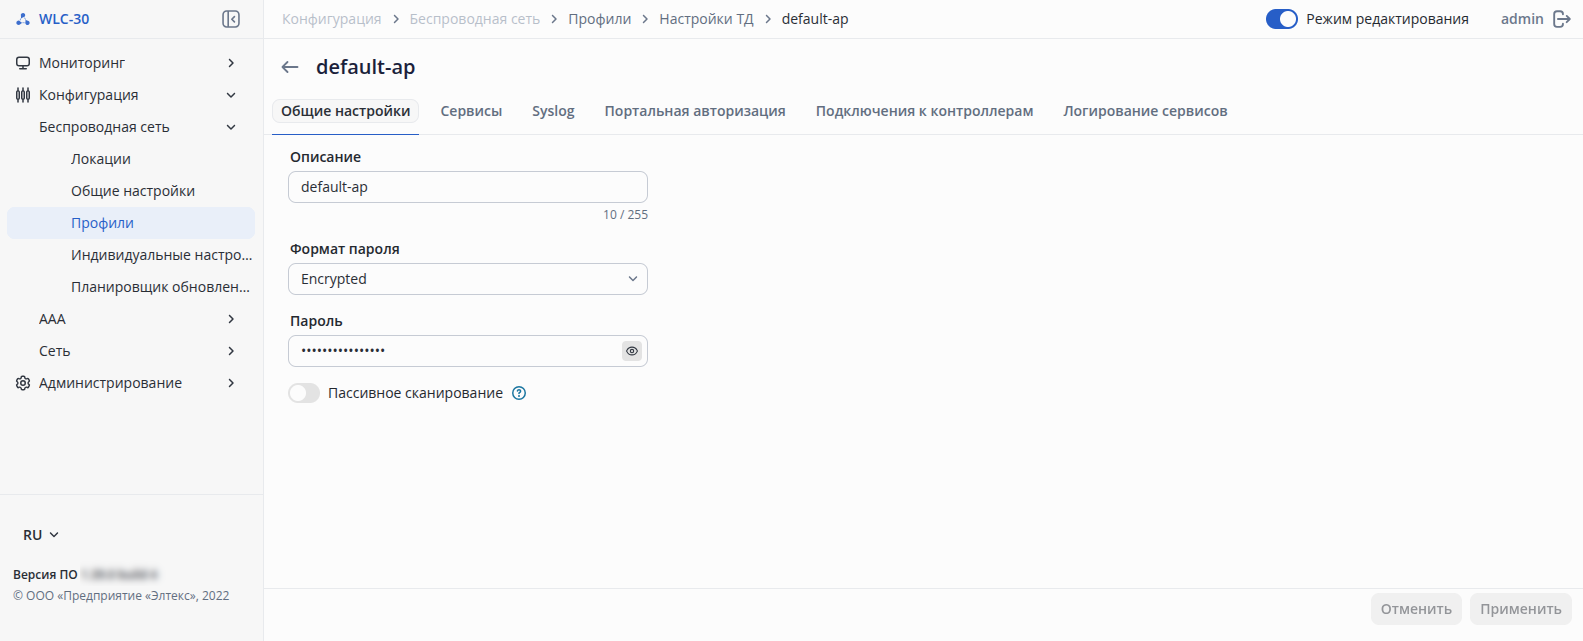This screenshot has height=641, width=1583.
Task: Open the RU language selector
Action: [x=41, y=535]
